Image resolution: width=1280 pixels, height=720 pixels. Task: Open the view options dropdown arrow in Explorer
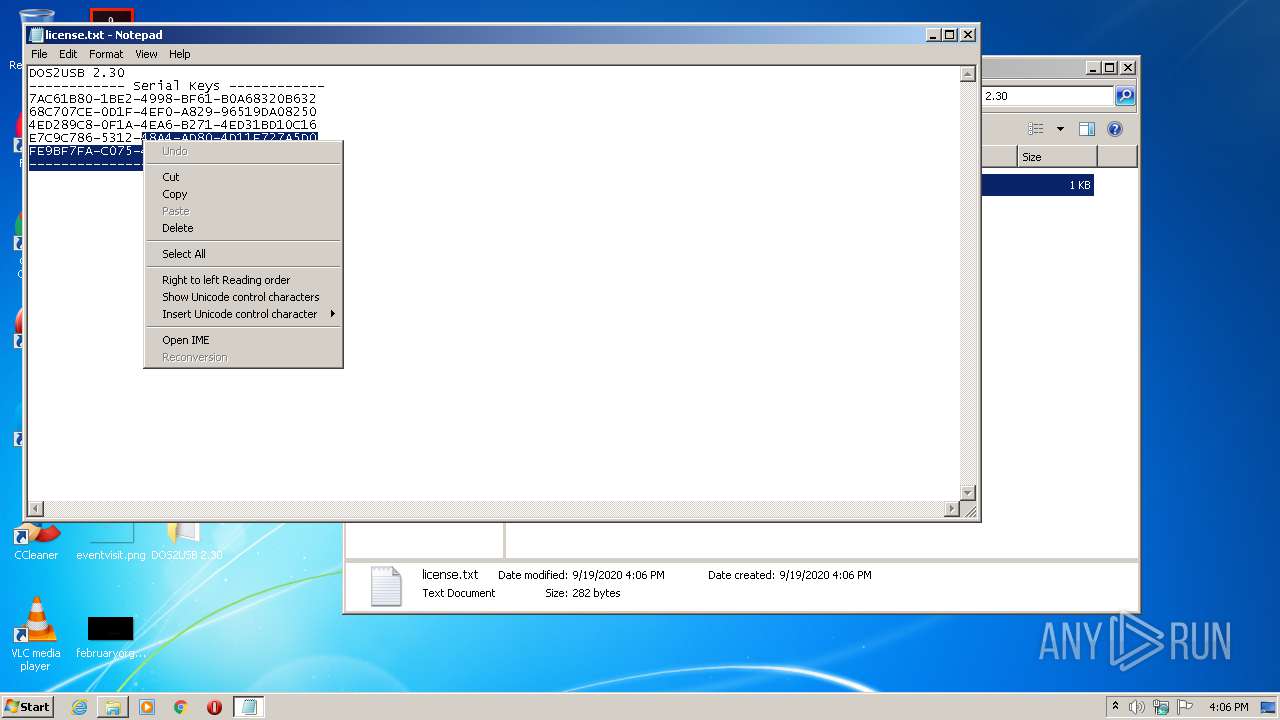pyautogui.click(x=1060, y=129)
